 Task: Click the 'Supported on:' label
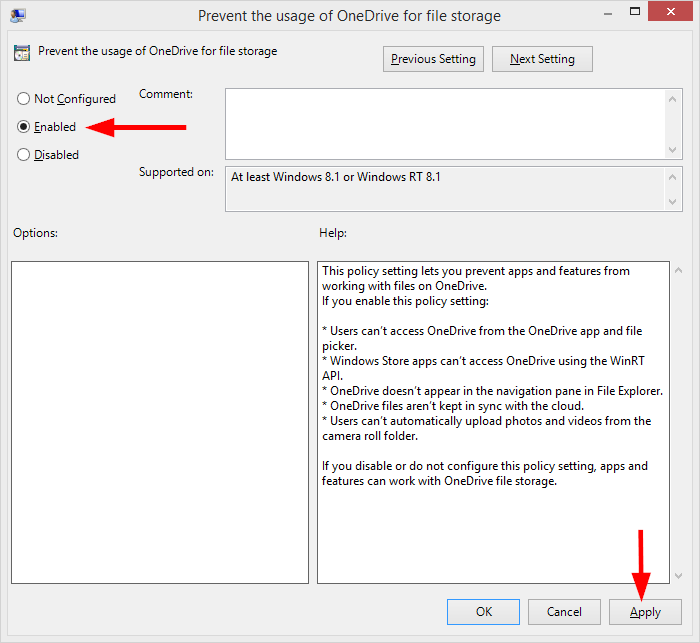coord(176,172)
